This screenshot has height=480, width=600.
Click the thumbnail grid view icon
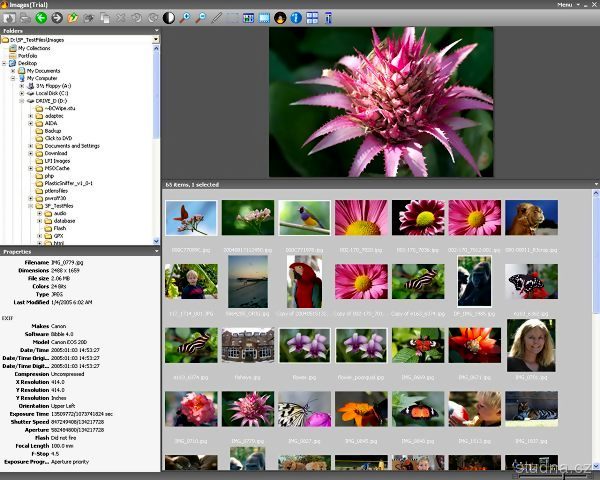click(313, 18)
